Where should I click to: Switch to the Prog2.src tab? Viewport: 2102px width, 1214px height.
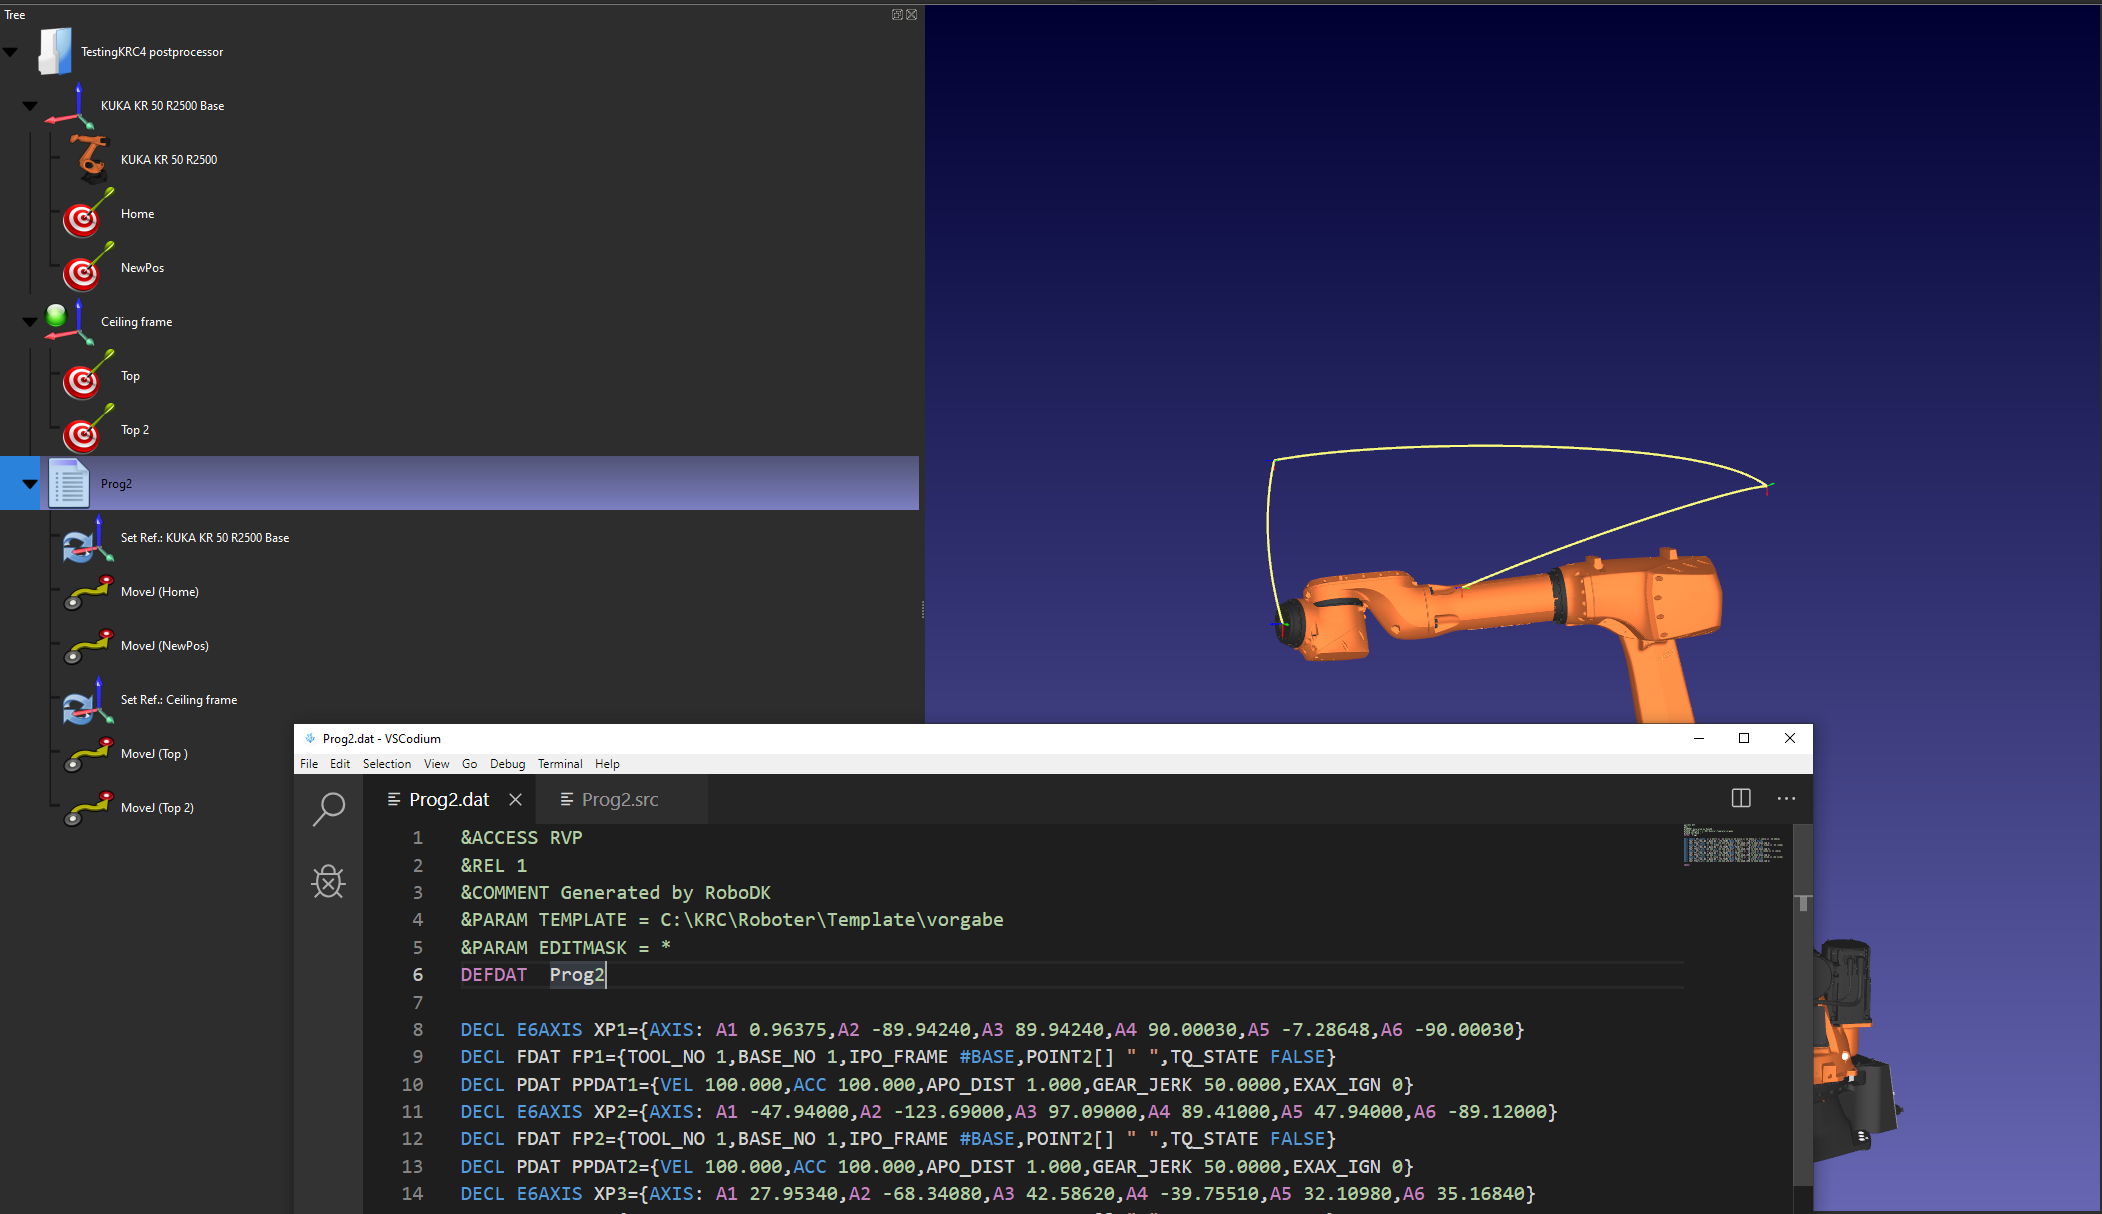coord(619,800)
